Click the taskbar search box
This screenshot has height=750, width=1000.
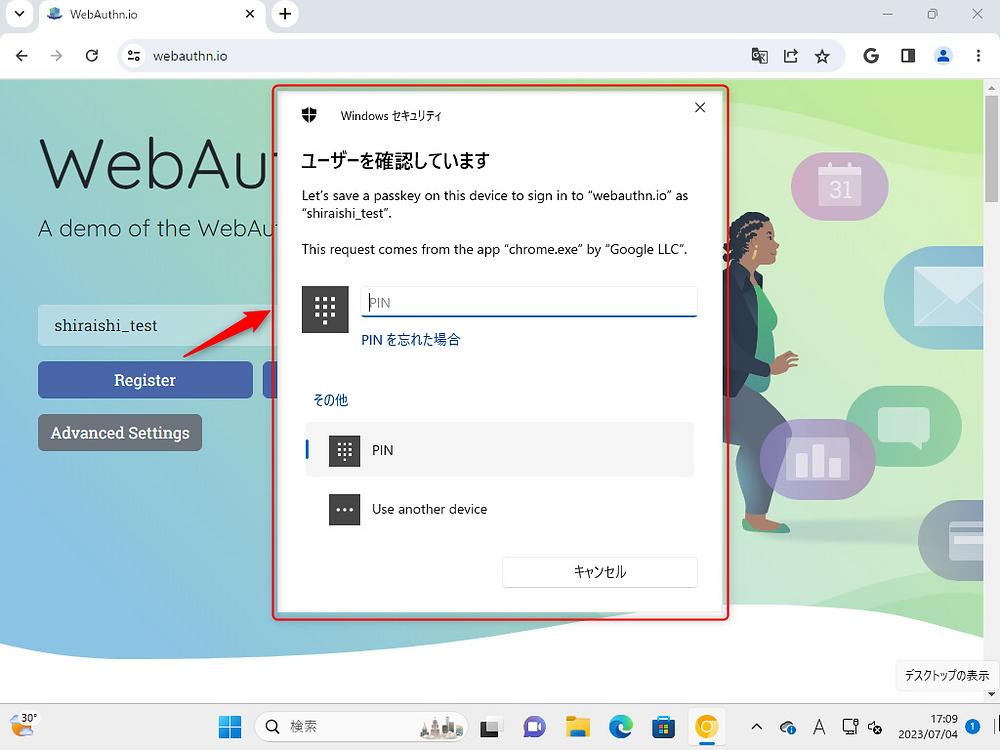coord(361,726)
